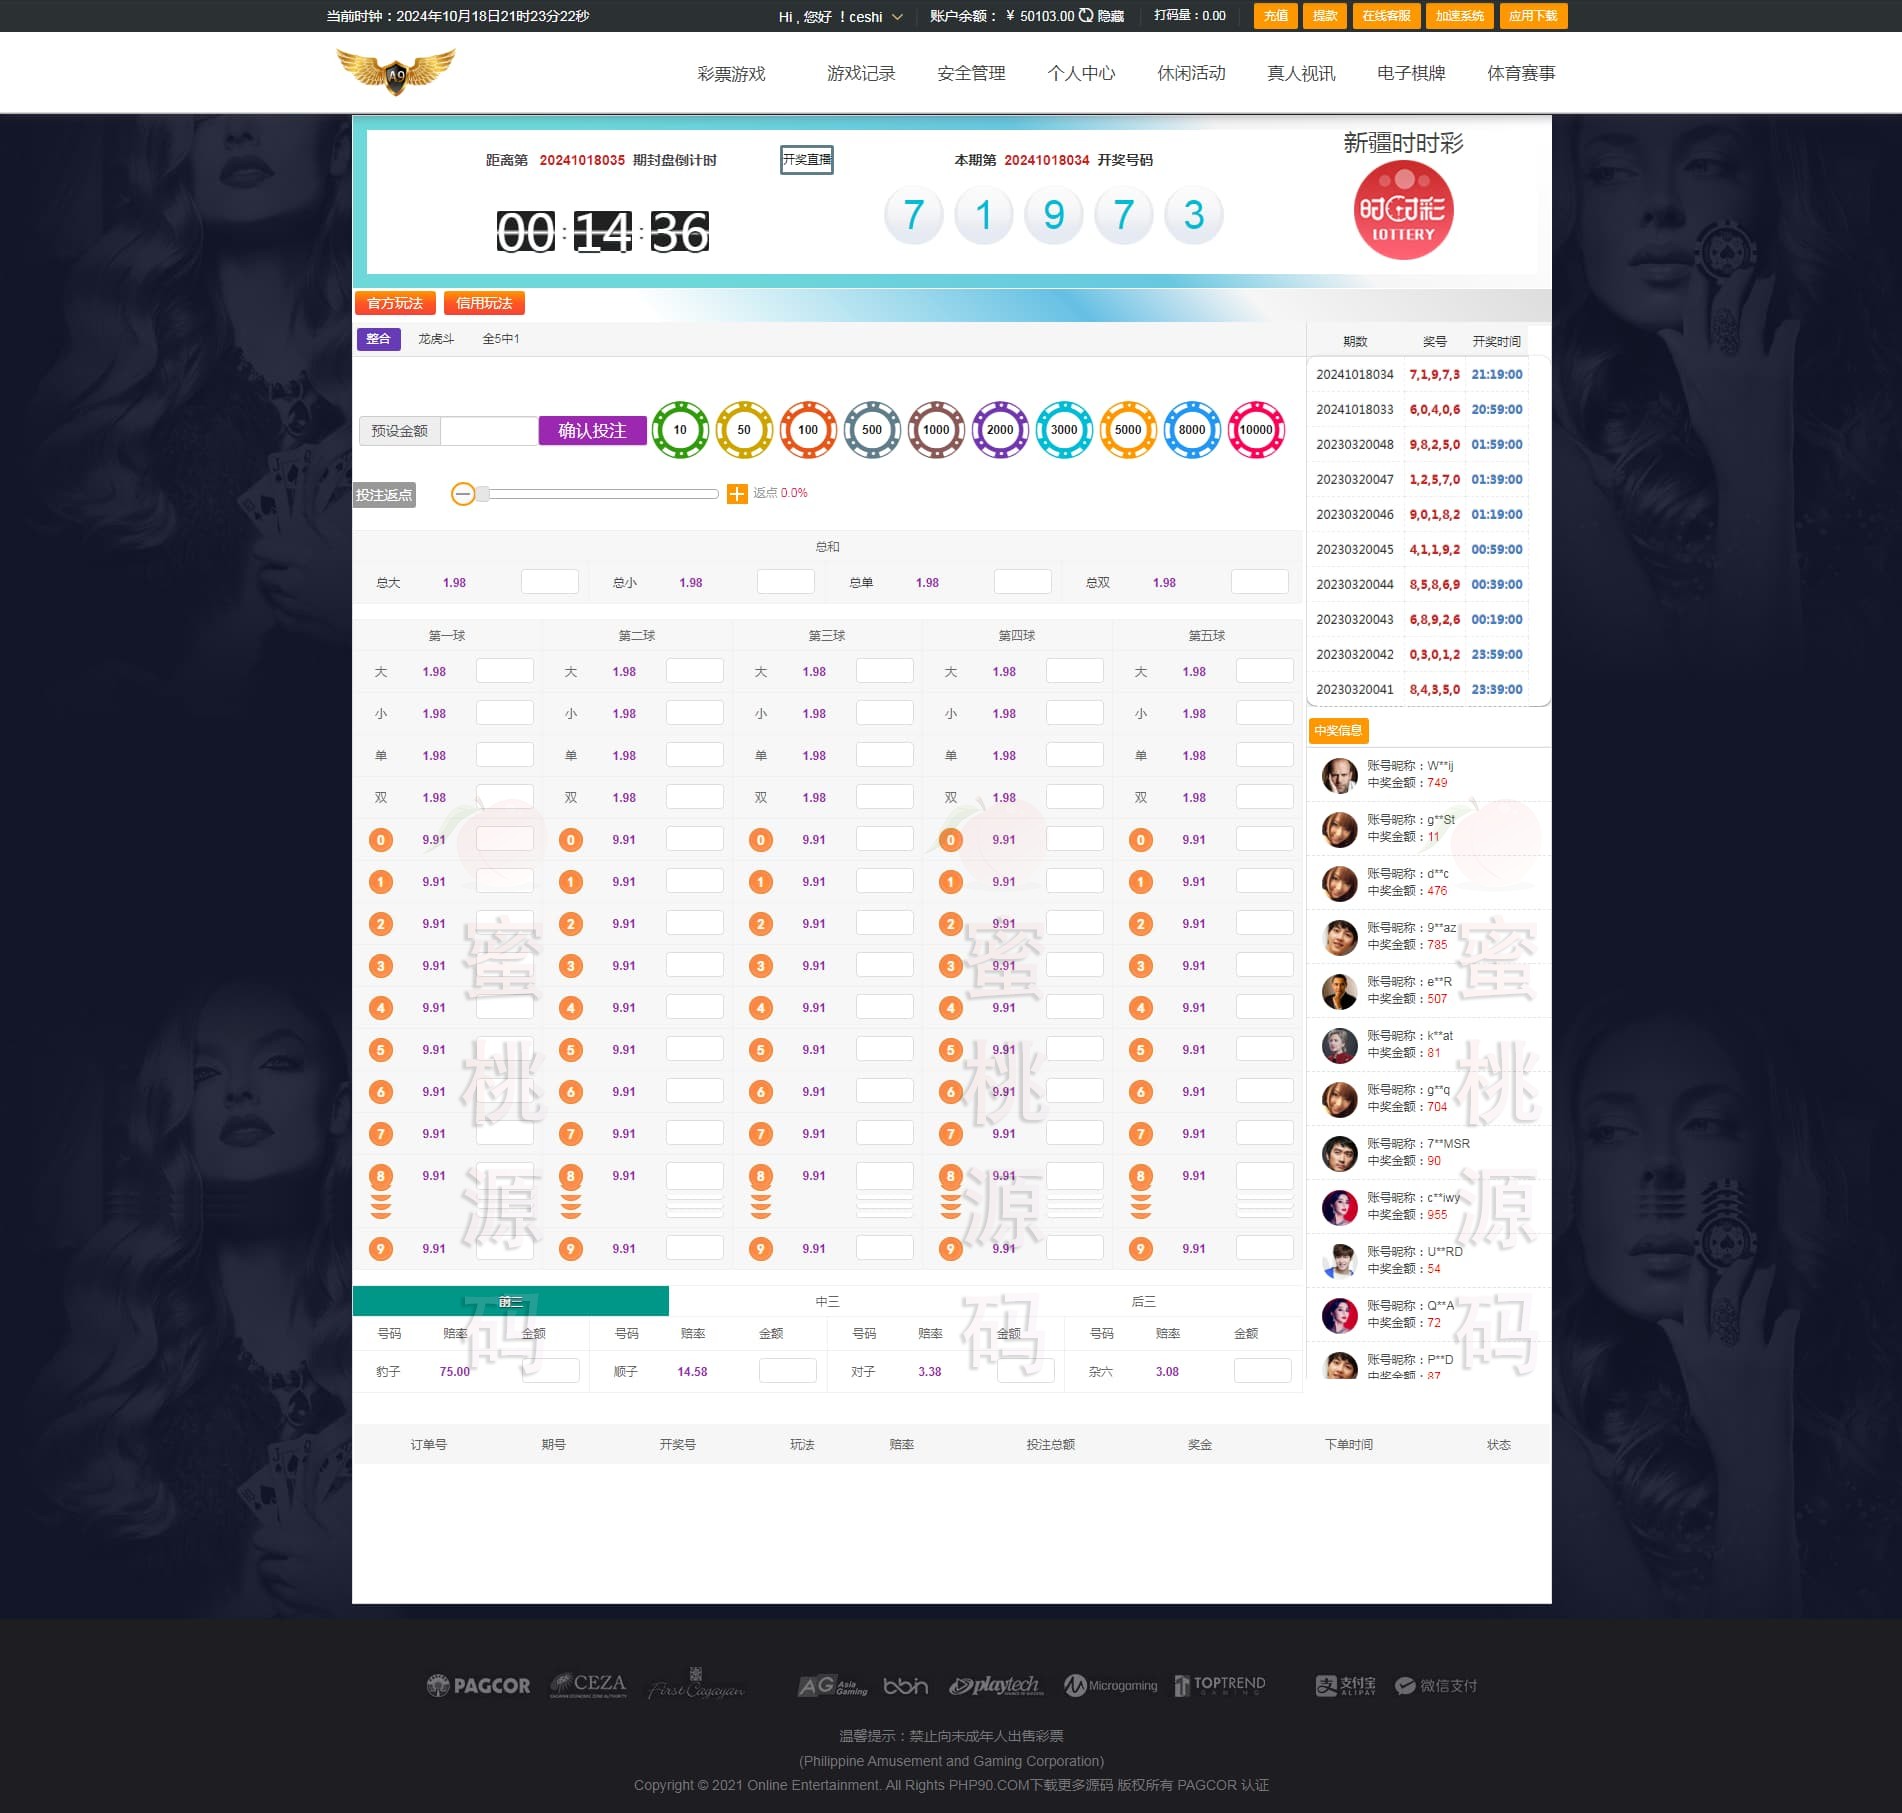
Task: Open the 彩票游戏 navigation menu
Action: coord(731,73)
